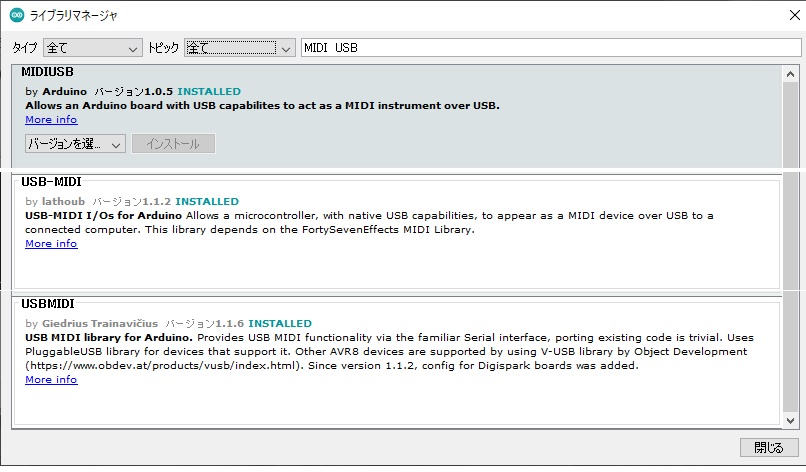
Task: Click the USB MIDI library for Arduino description
Action: pos(389,352)
